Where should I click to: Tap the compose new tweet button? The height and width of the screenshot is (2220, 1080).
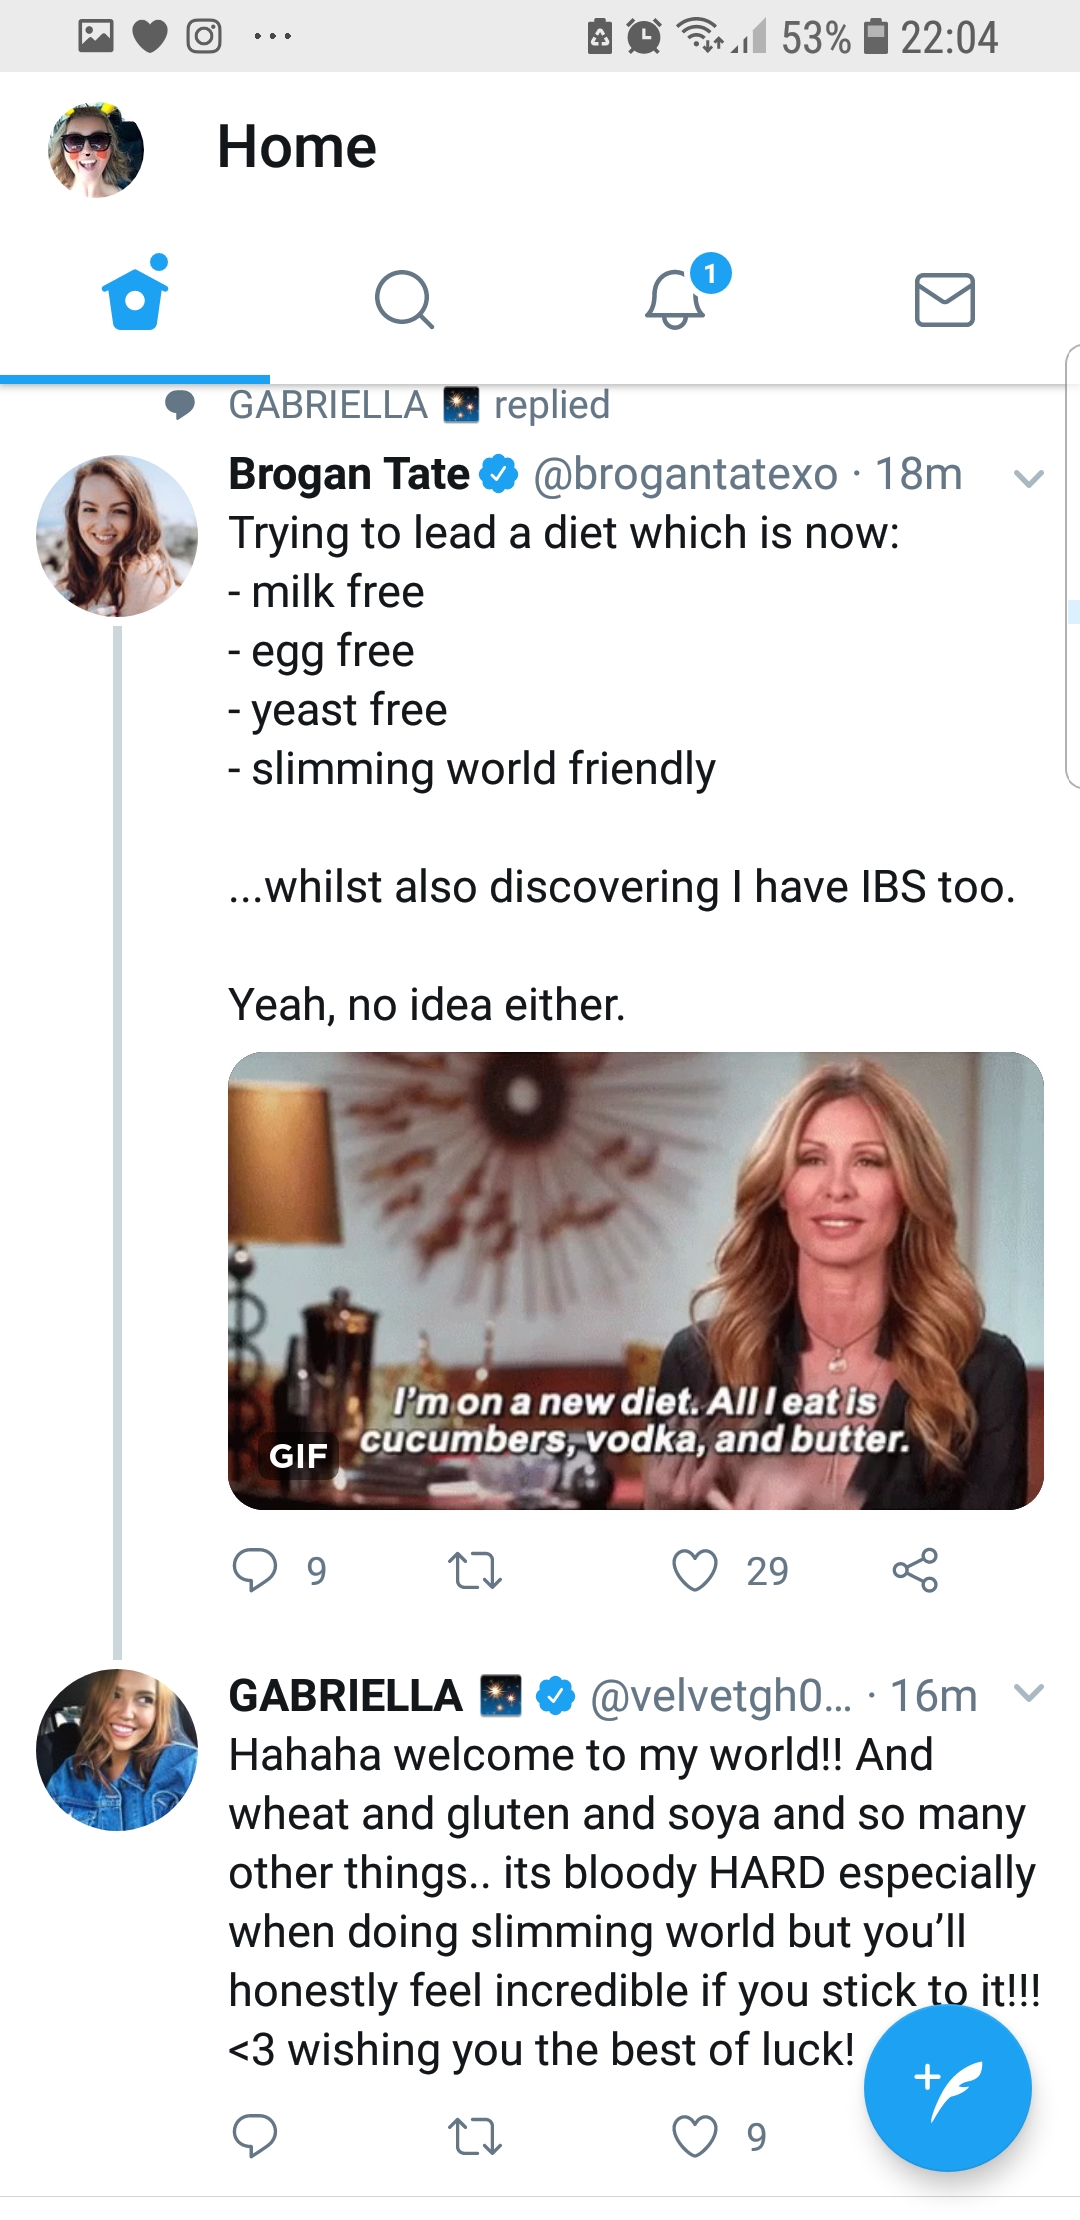947,2088
